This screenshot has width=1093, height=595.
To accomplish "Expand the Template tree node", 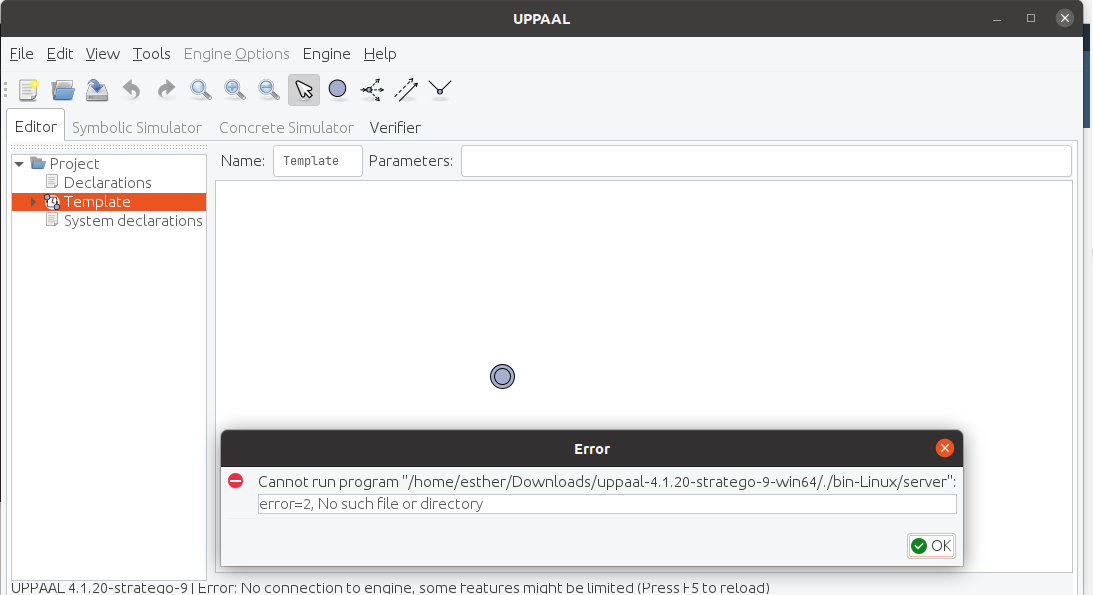I will [33, 201].
